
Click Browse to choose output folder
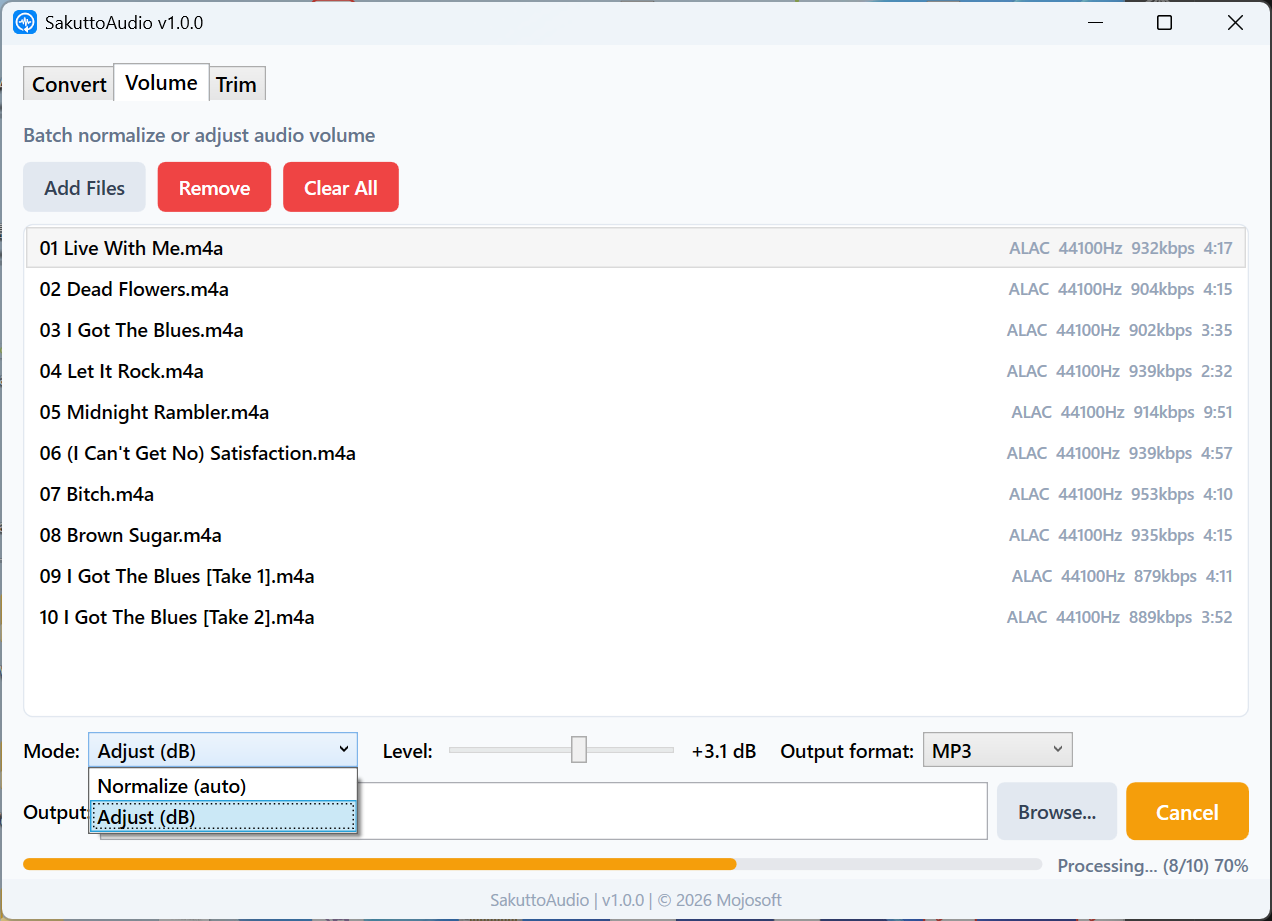[x=1056, y=811]
